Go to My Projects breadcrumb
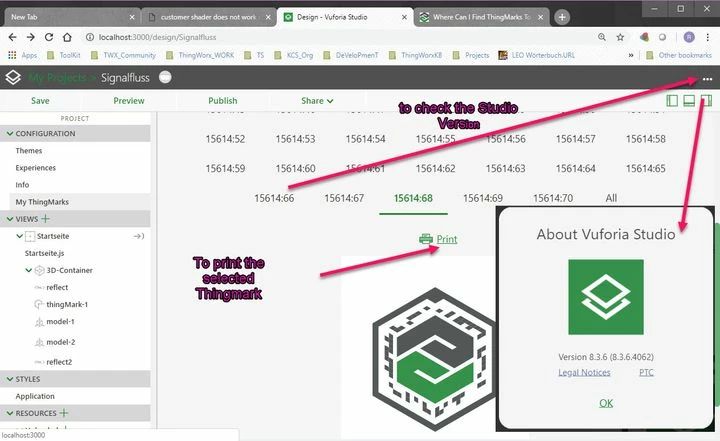Image resolution: width=720 pixels, height=441 pixels. pos(57,78)
